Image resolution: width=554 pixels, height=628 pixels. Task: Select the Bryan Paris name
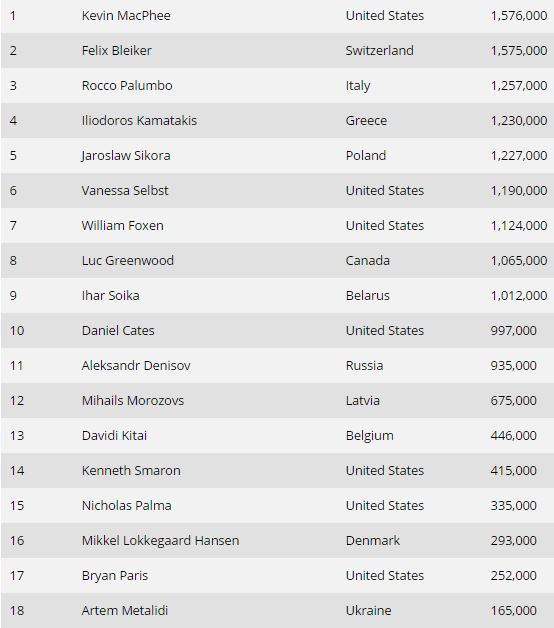(x=115, y=576)
